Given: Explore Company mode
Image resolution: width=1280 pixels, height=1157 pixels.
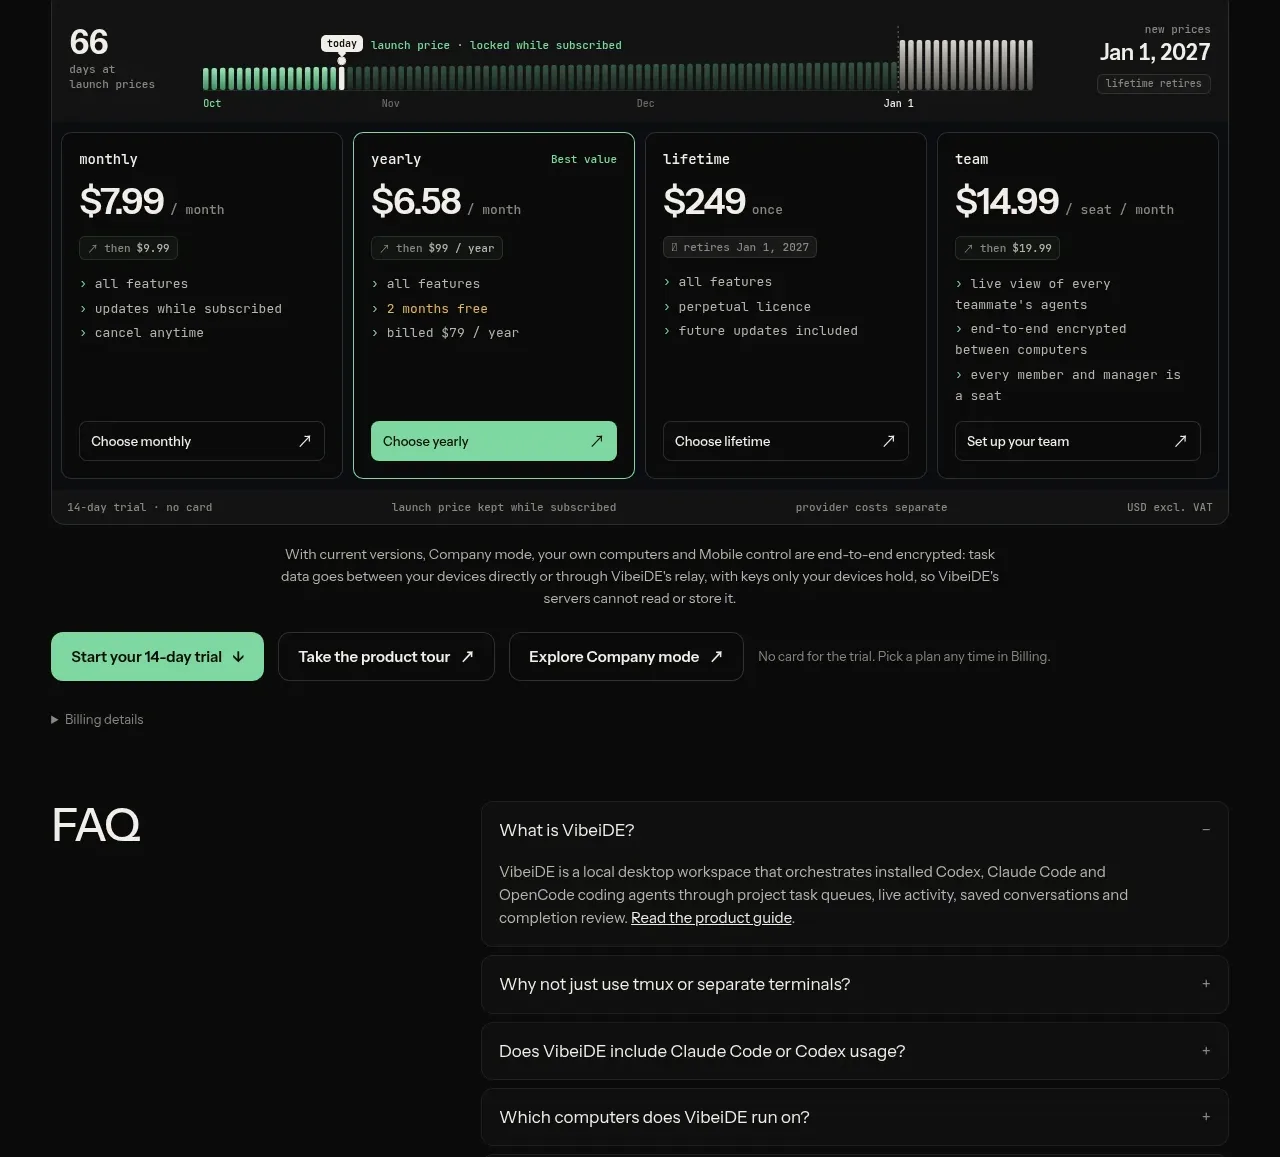Looking at the screenshot, I should coord(626,657).
